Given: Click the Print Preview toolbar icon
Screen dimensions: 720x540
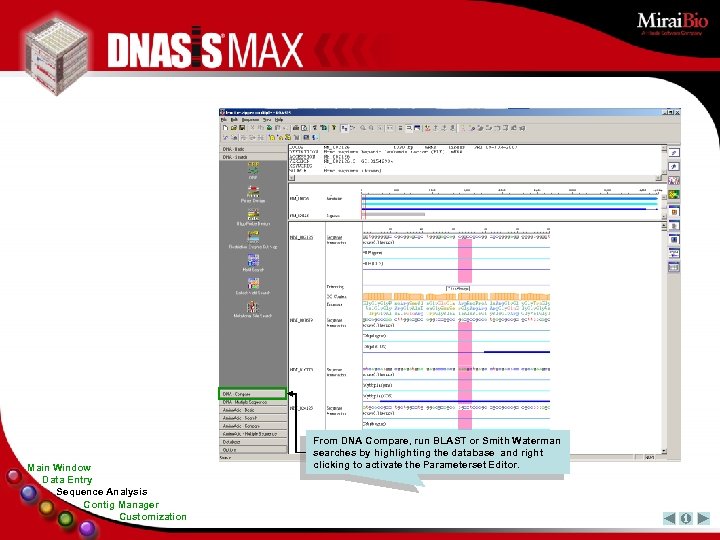Looking at the screenshot, I should click(x=304, y=128).
